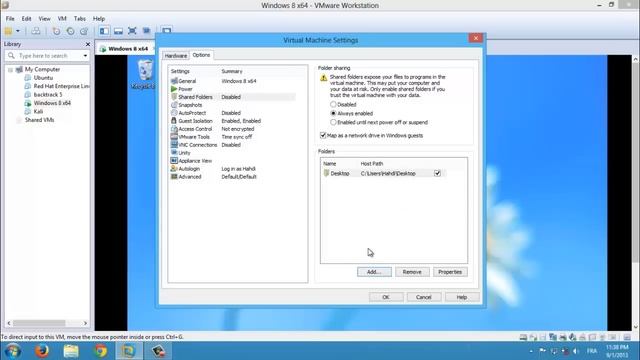Switch to the Hardware tab

tap(176, 56)
